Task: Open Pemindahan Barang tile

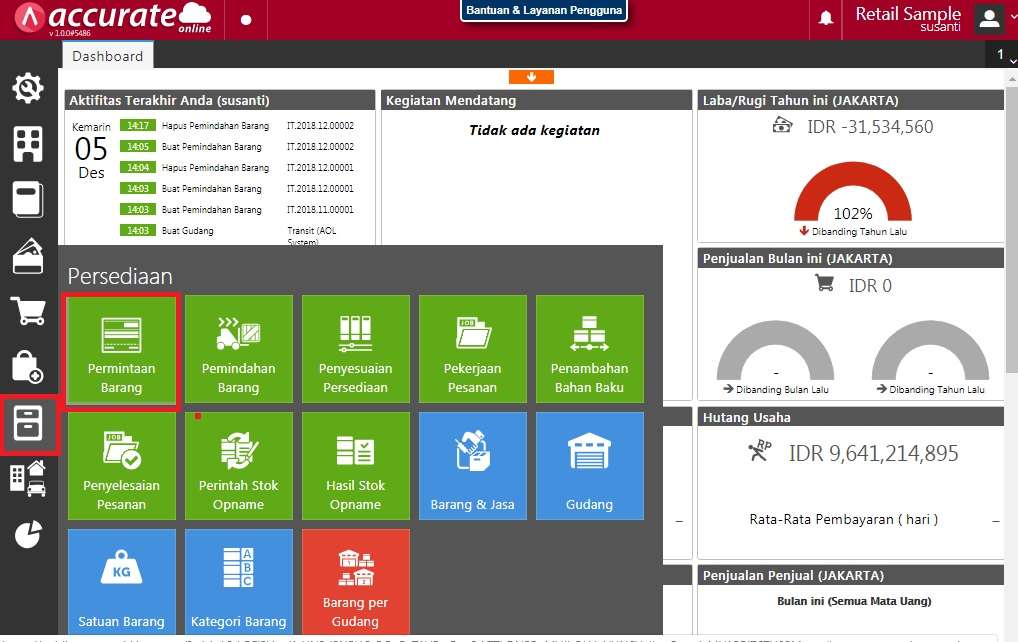Action: [x=238, y=349]
